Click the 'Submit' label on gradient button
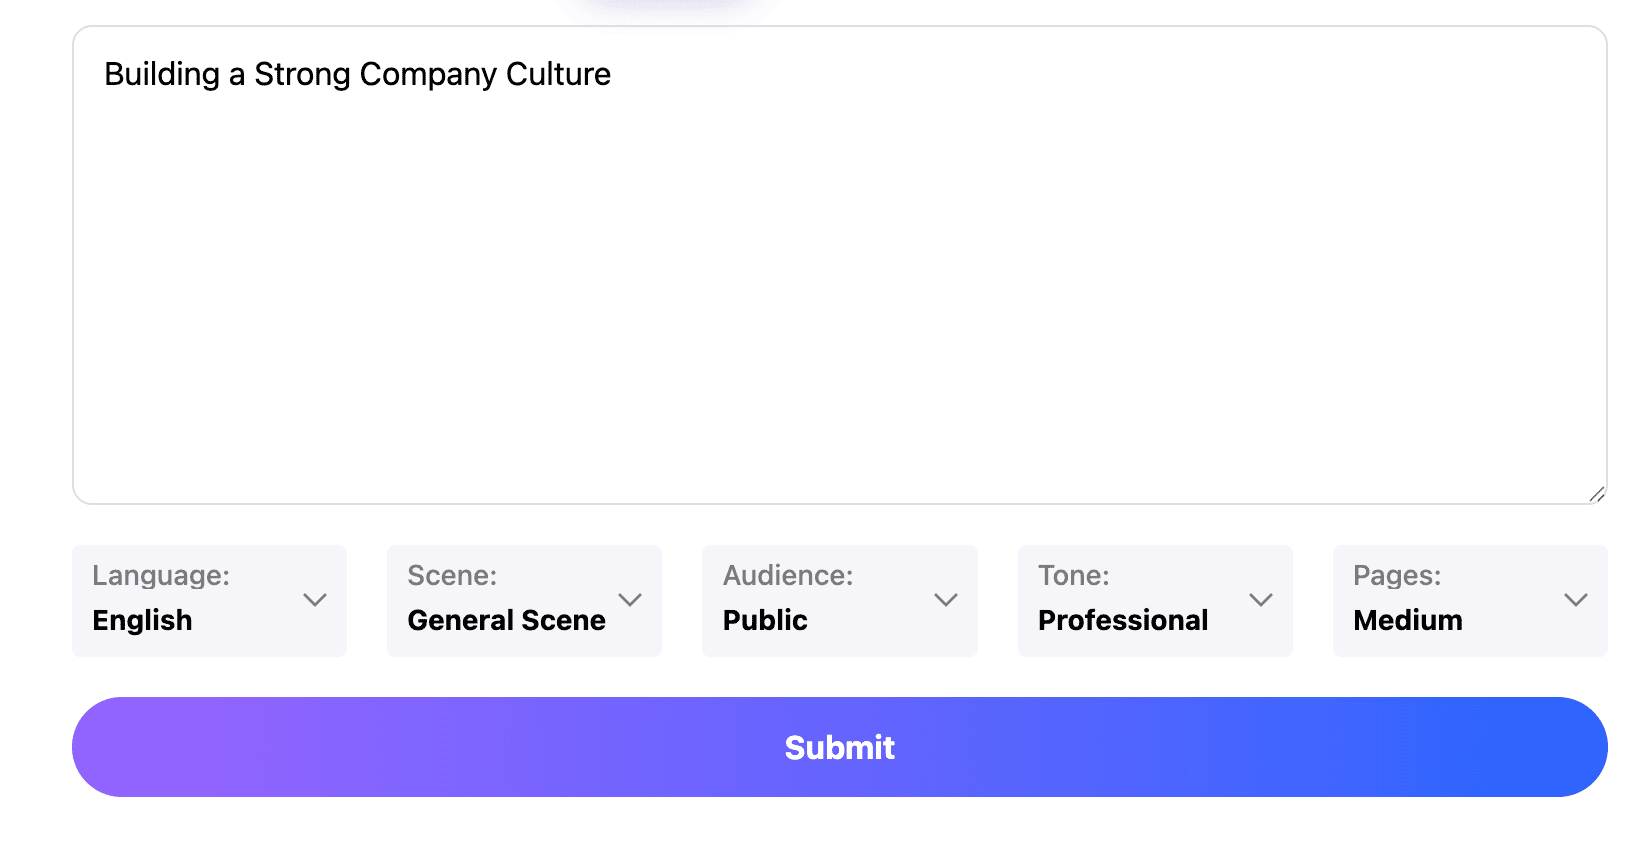 click(x=840, y=747)
